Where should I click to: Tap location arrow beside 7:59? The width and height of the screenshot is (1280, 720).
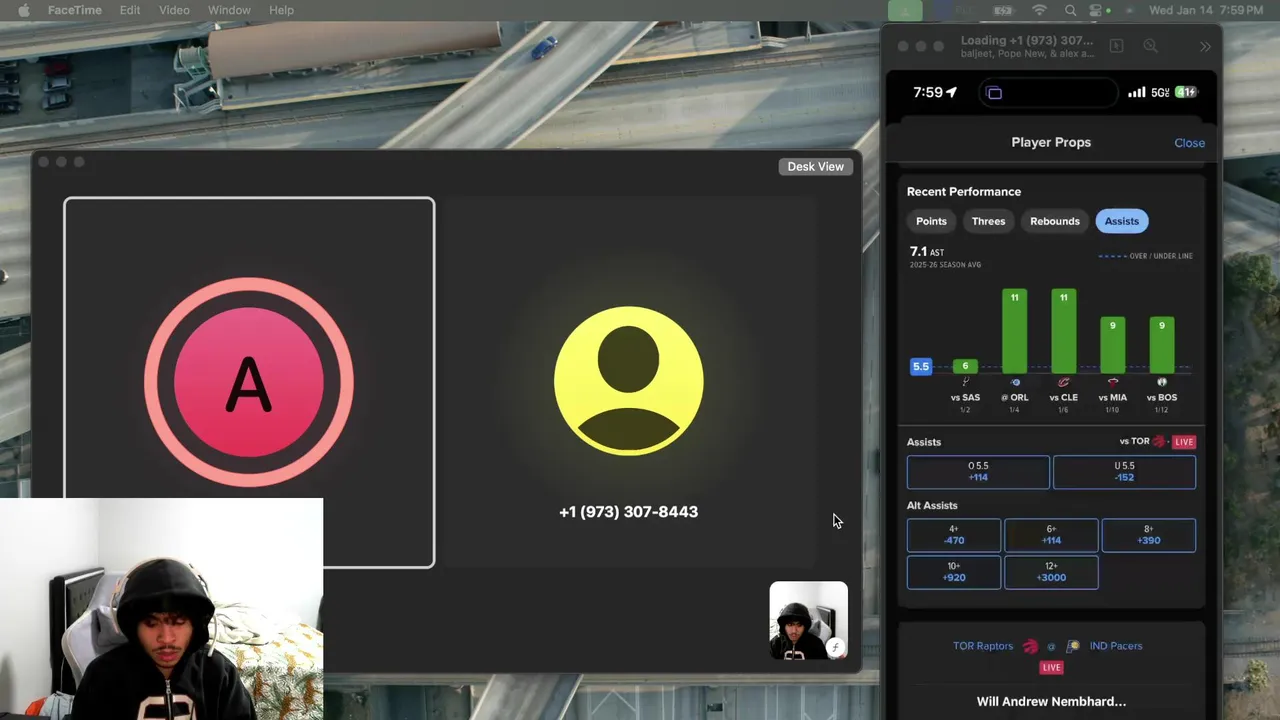951,92
